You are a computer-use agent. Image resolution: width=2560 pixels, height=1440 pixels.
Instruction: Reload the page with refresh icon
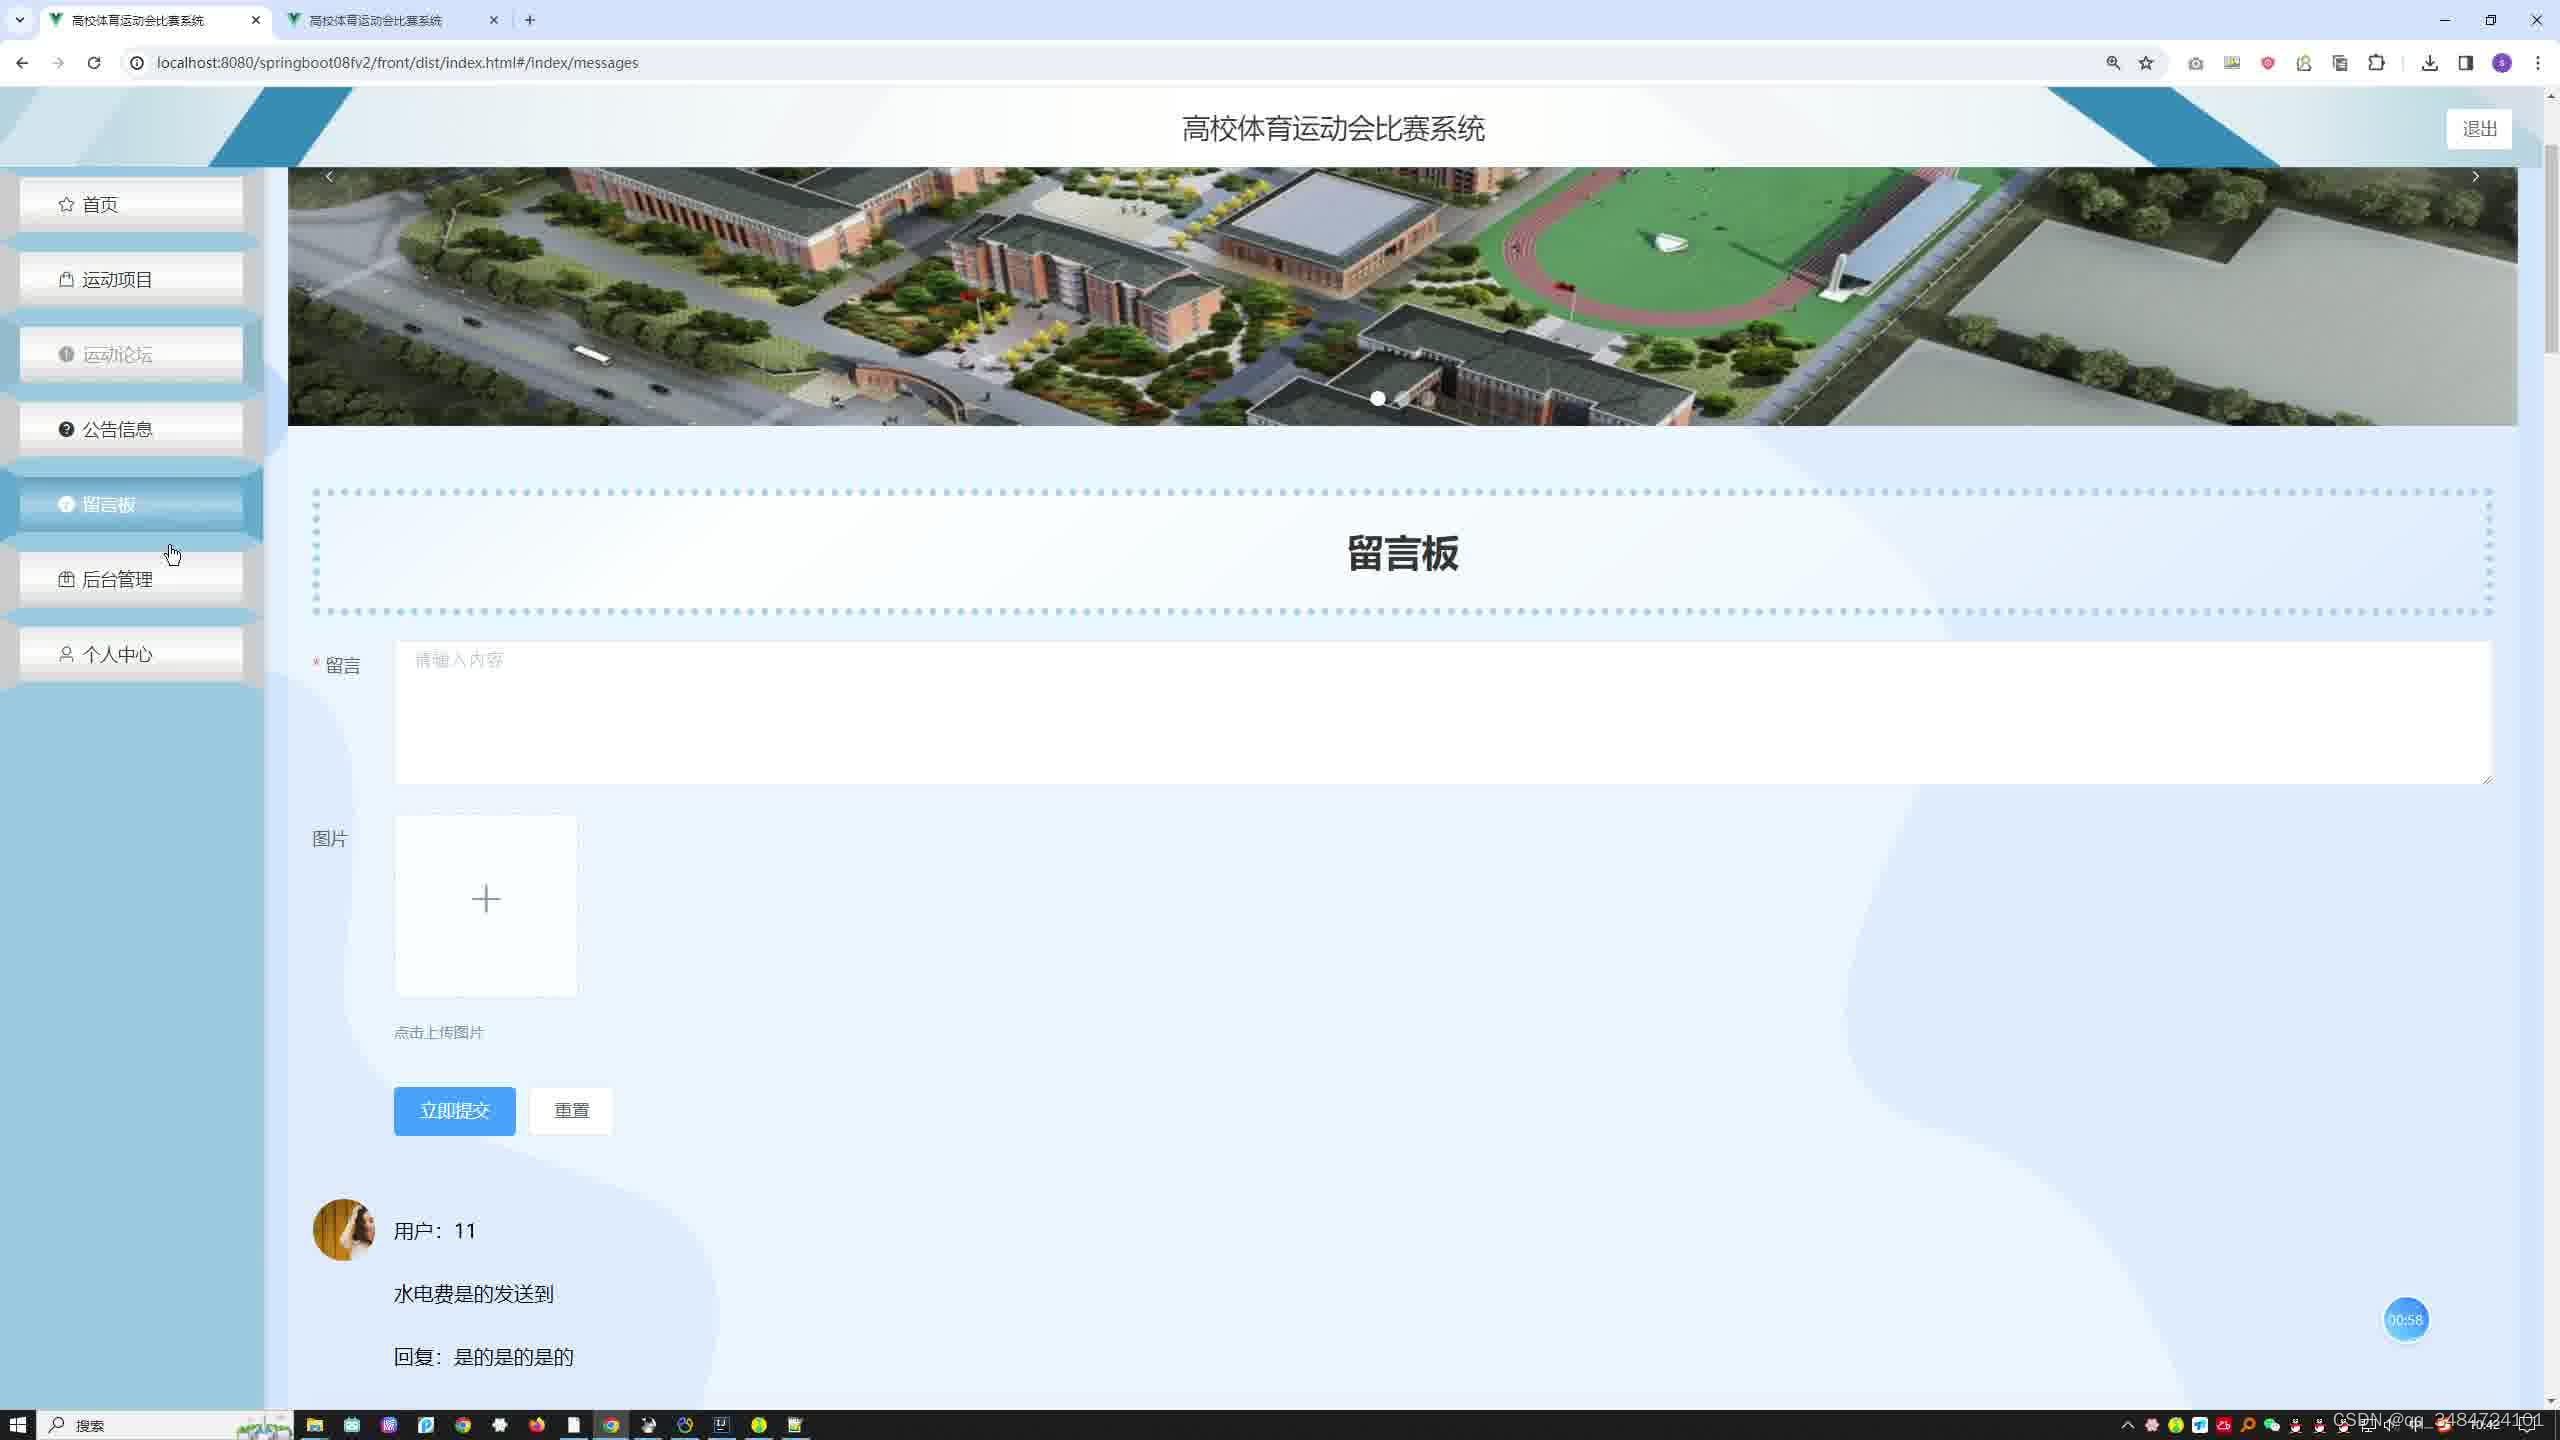94,63
